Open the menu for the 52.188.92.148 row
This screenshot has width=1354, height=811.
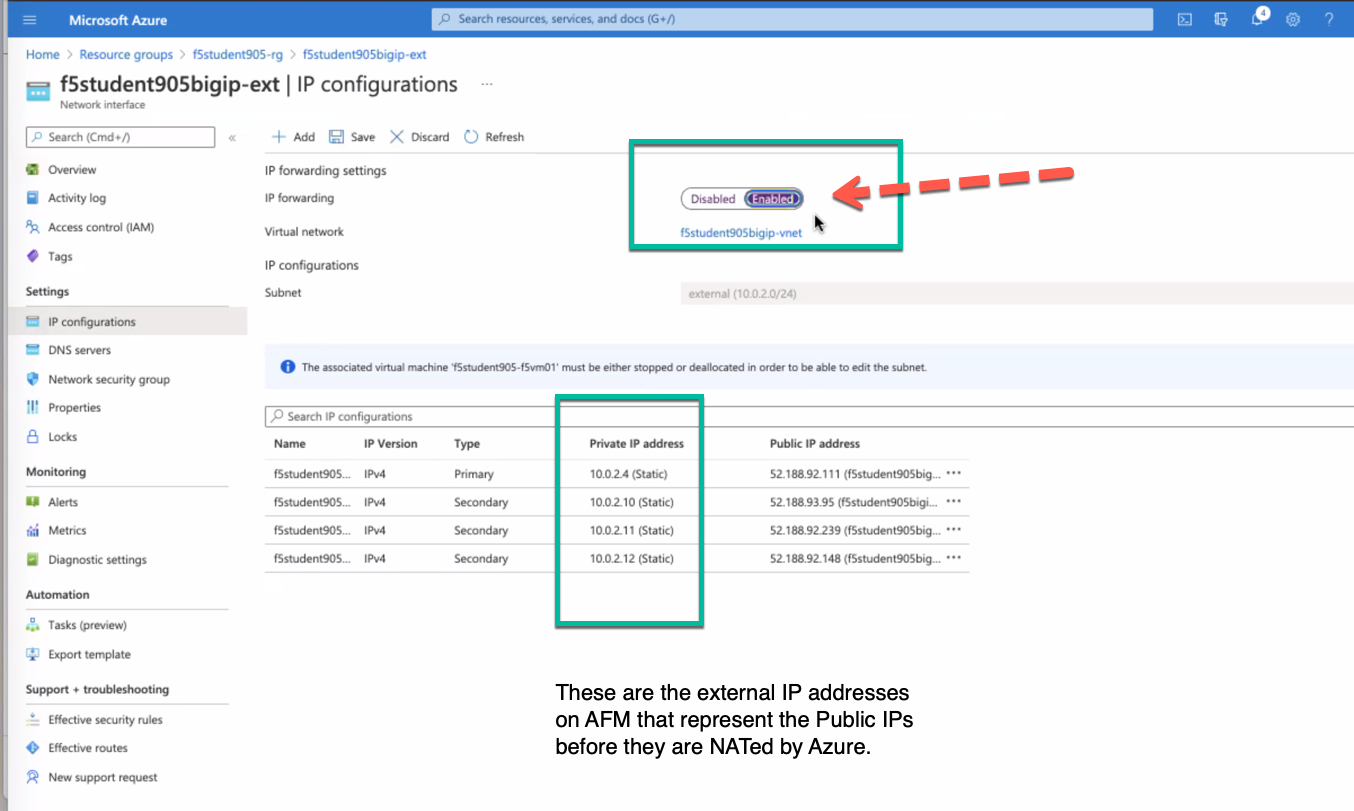click(x=953, y=558)
